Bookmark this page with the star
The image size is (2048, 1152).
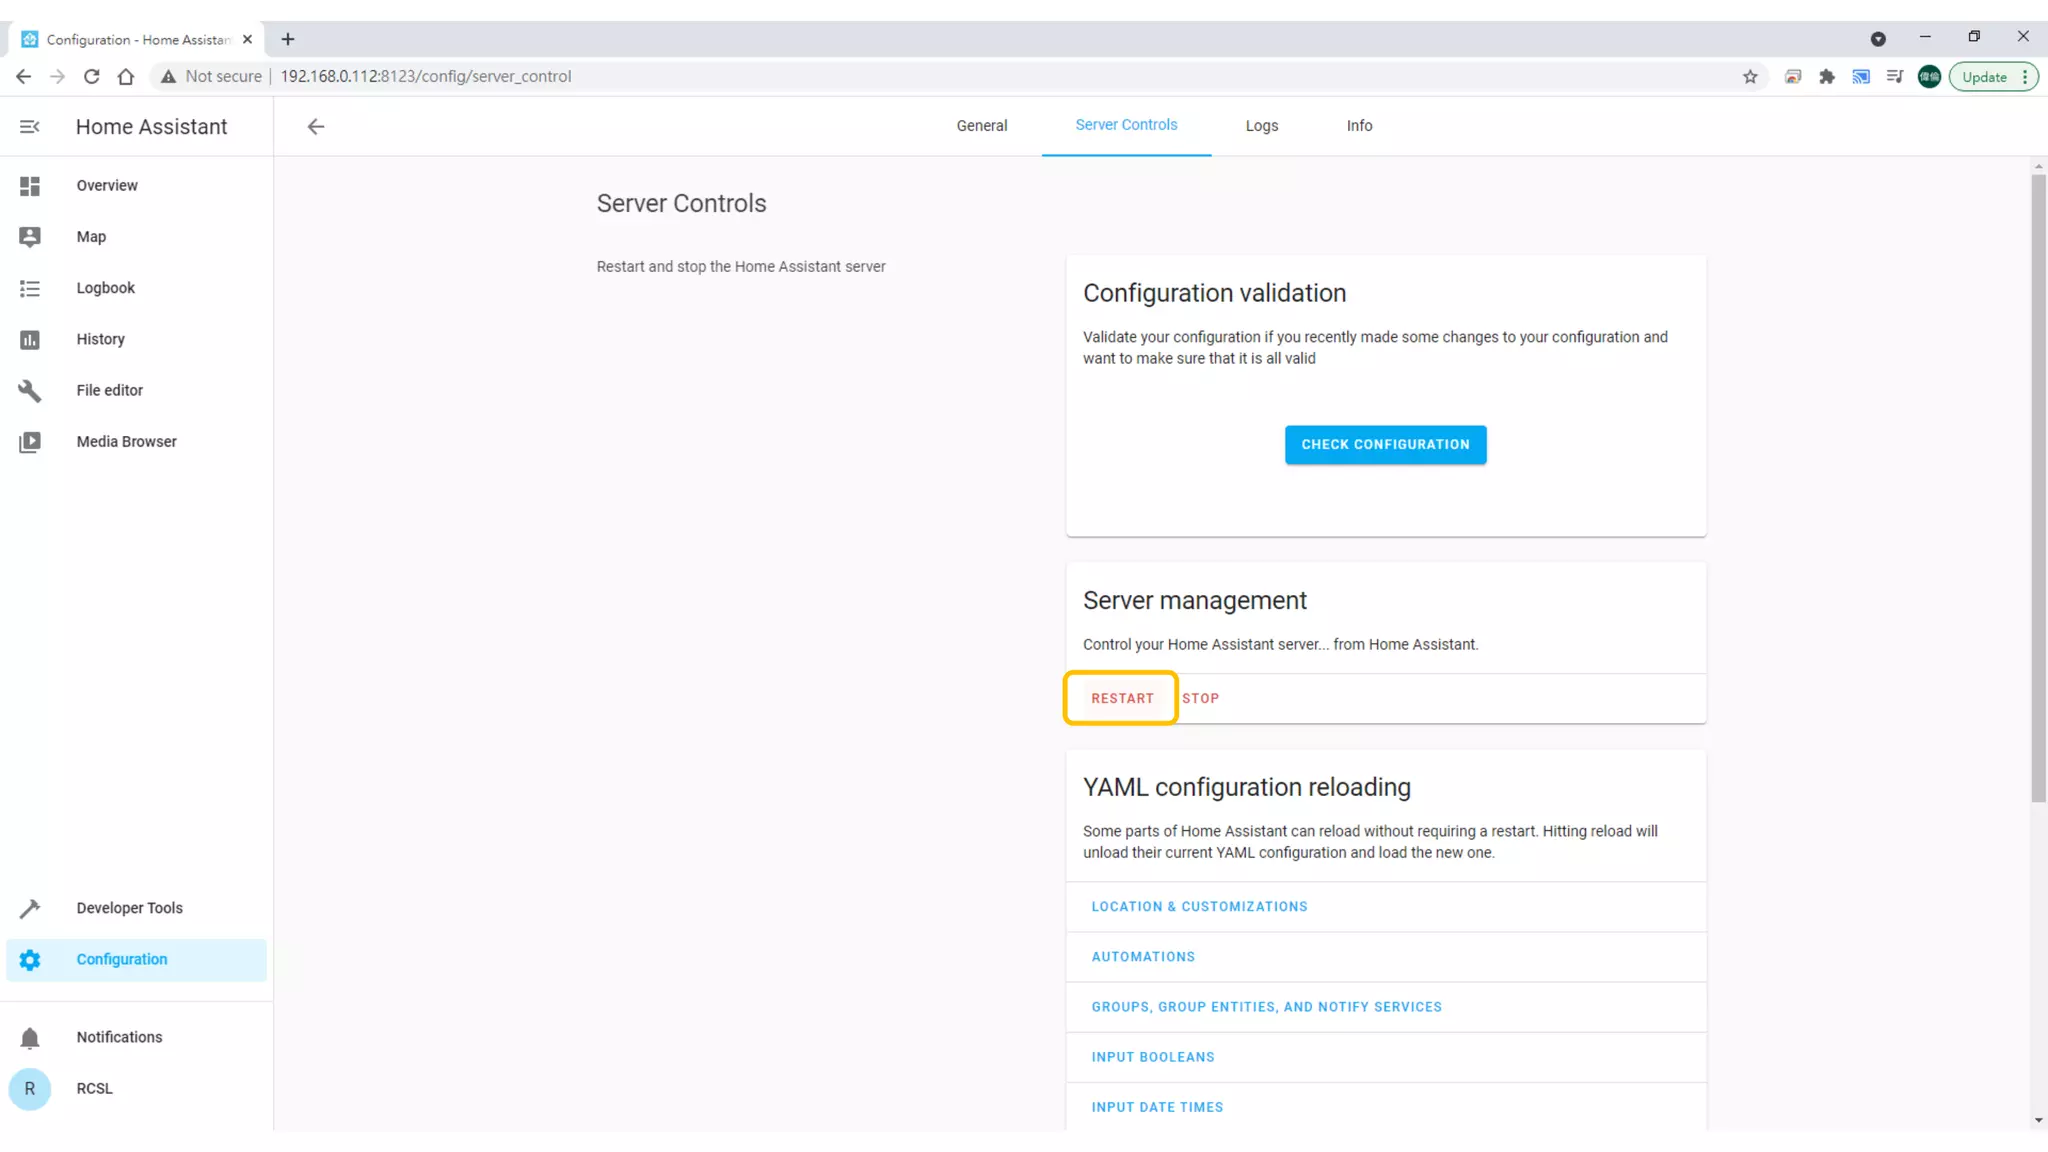[x=1750, y=77]
